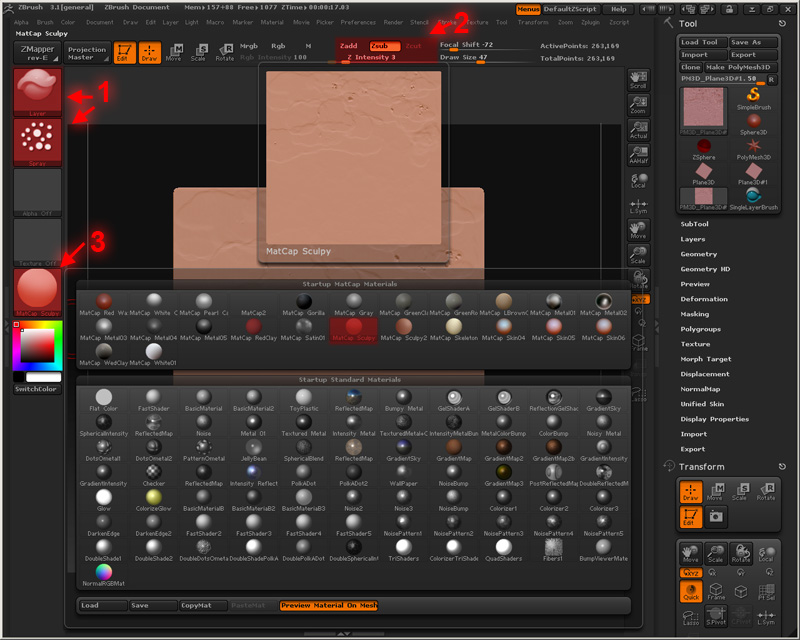Click the AAHalf antialiased half-size icon

point(638,155)
